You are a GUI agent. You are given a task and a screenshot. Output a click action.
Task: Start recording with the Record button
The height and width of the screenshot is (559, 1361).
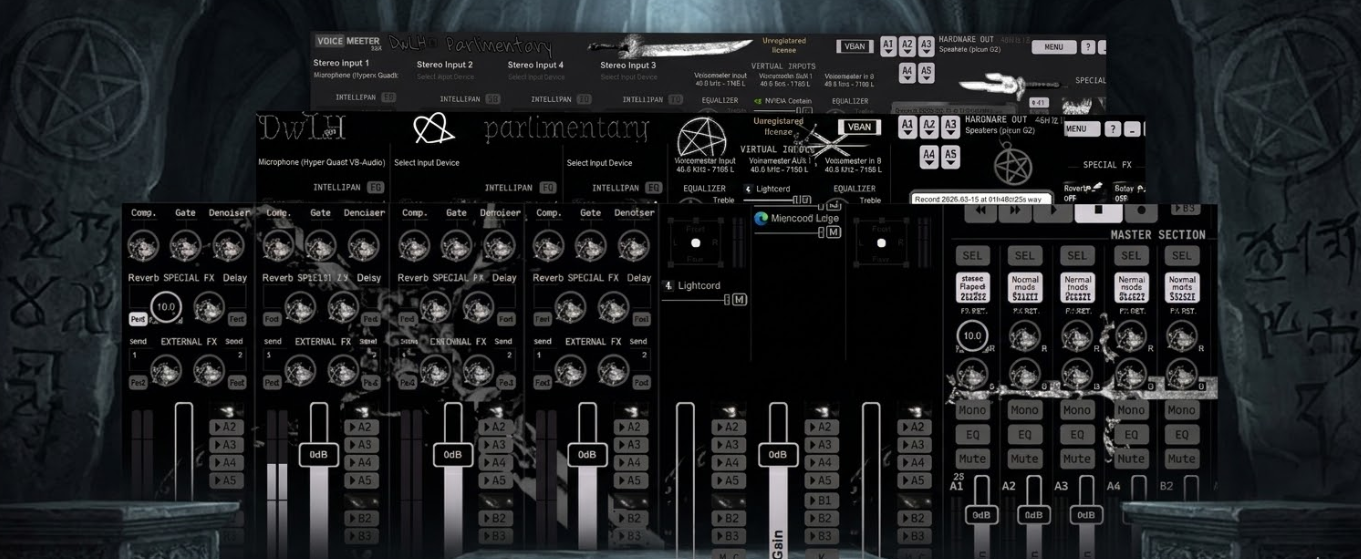(1140, 211)
